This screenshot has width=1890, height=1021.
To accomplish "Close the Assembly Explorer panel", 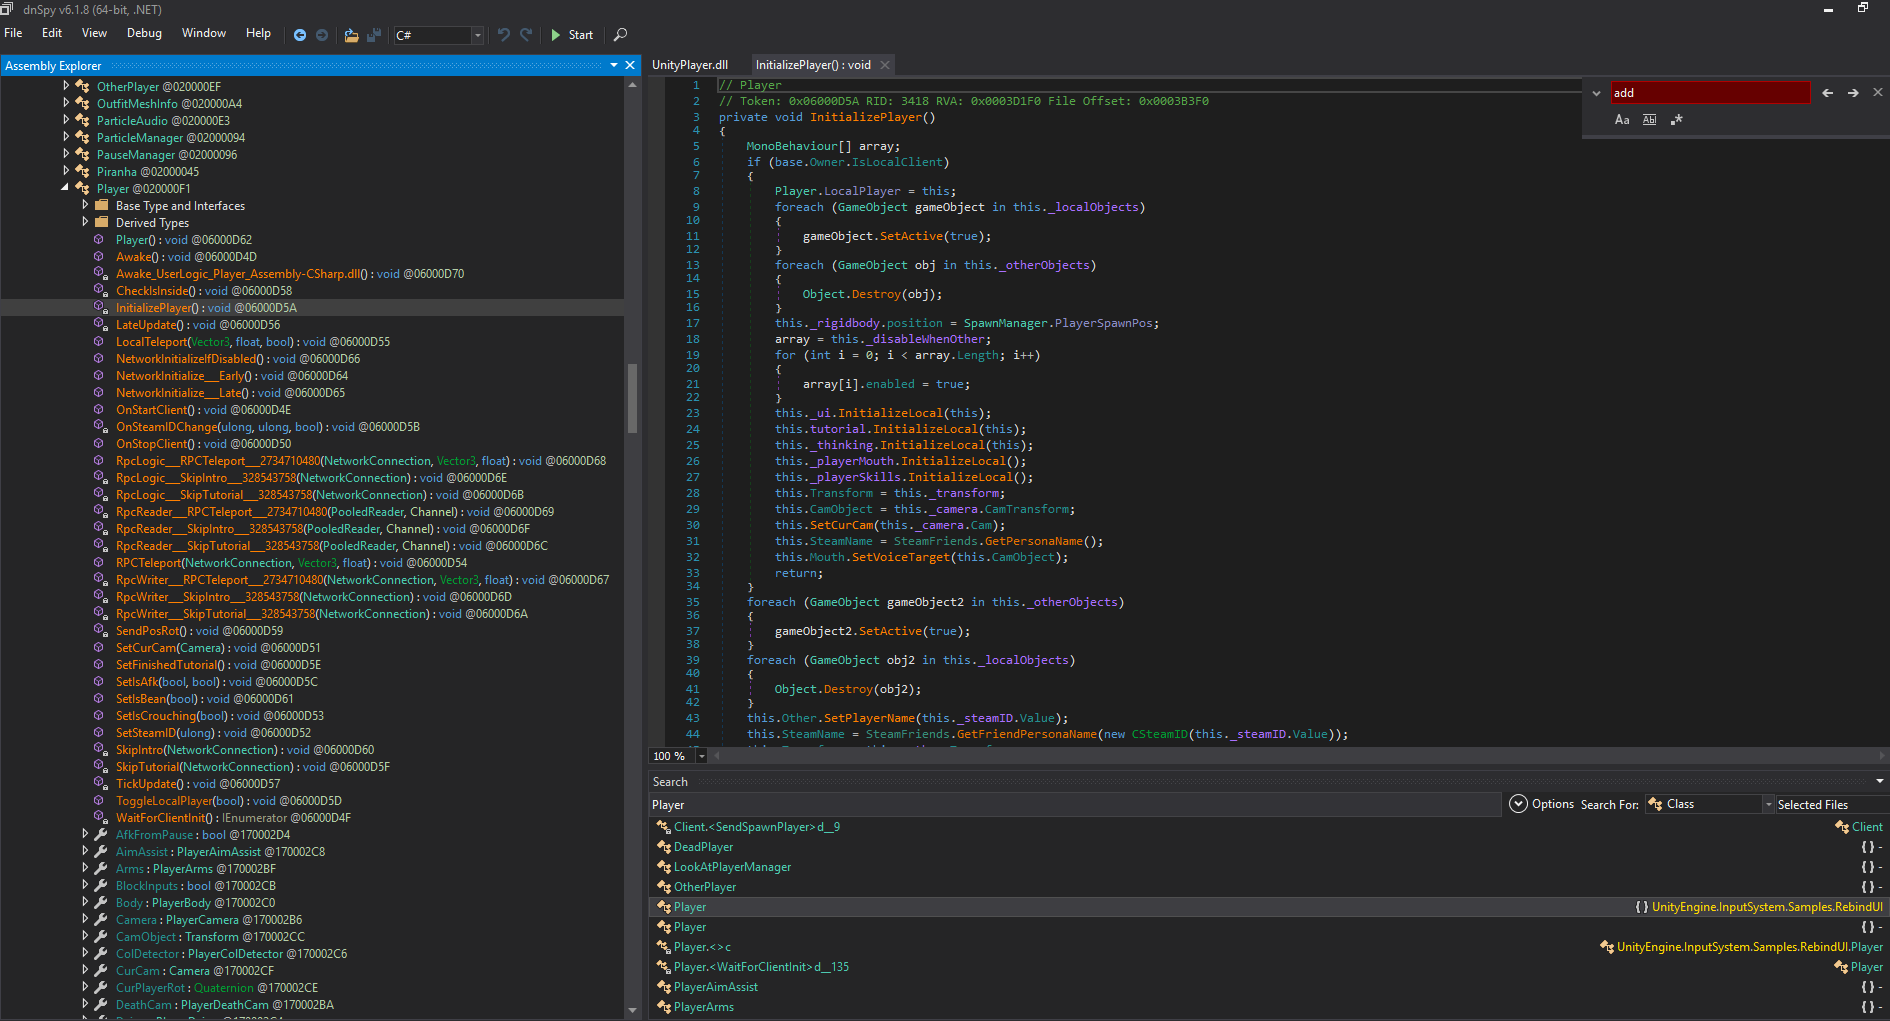I will 630,65.
